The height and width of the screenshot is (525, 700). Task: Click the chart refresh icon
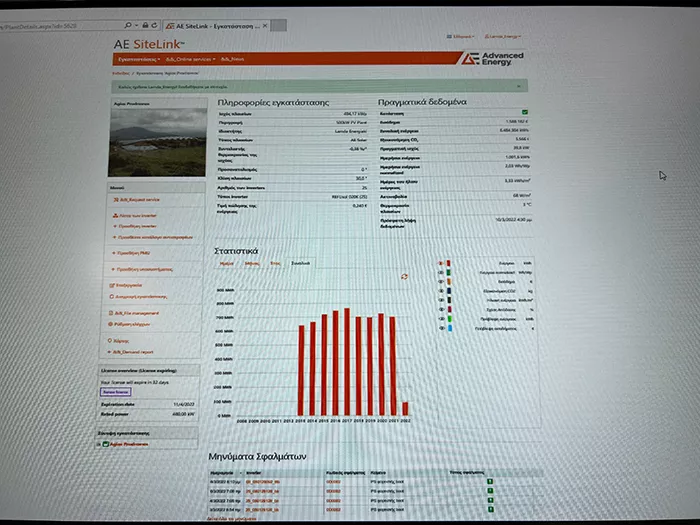(404, 276)
